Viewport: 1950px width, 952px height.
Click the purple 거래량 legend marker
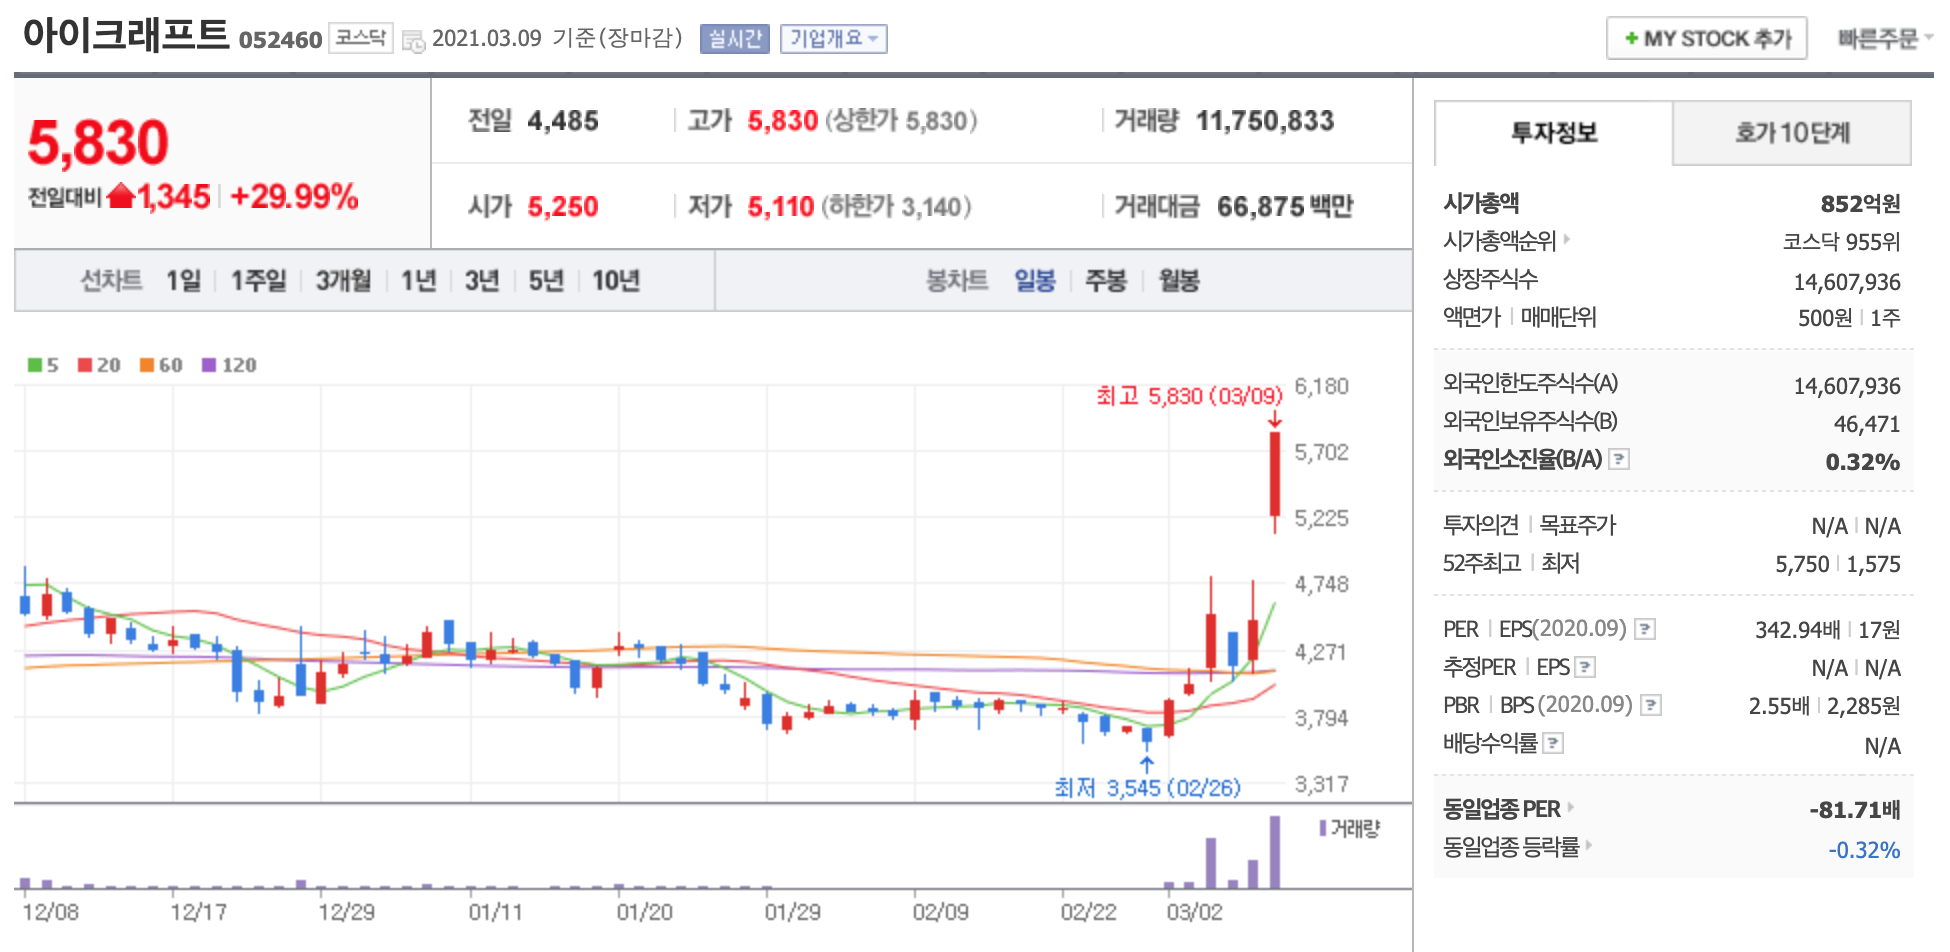(x=1323, y=828)
